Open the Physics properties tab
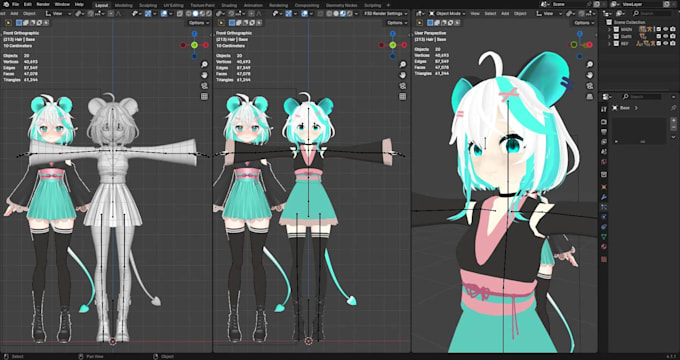 click(604, 217)
